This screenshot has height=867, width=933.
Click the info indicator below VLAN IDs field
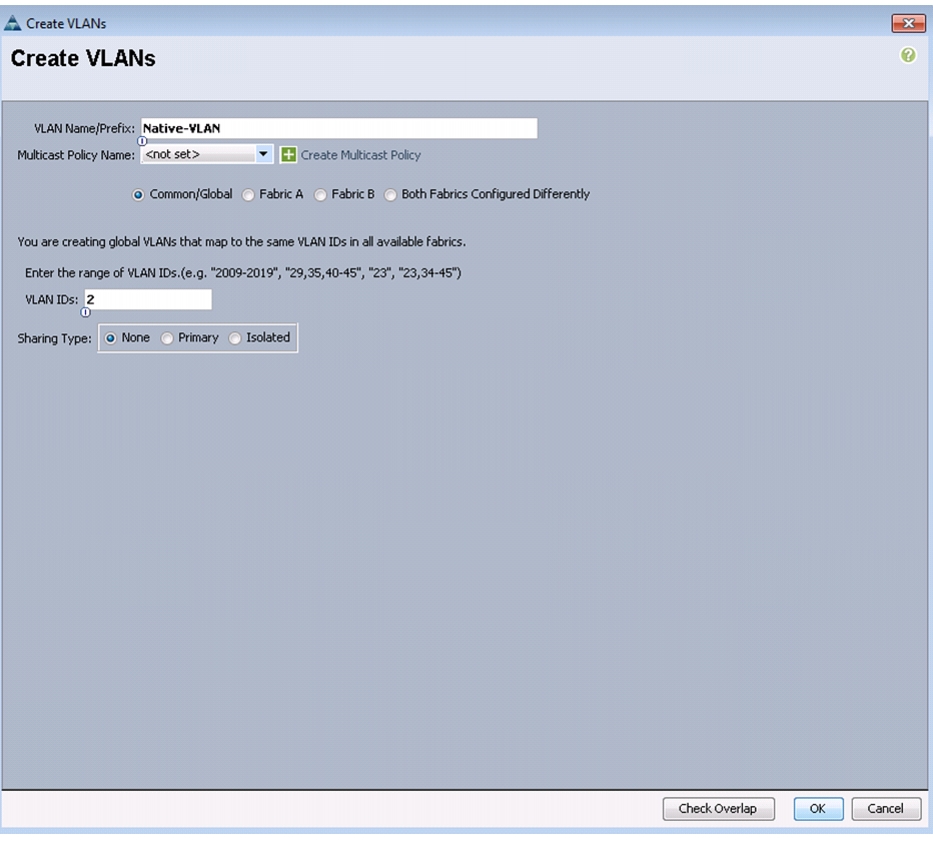tap(86, 312)
